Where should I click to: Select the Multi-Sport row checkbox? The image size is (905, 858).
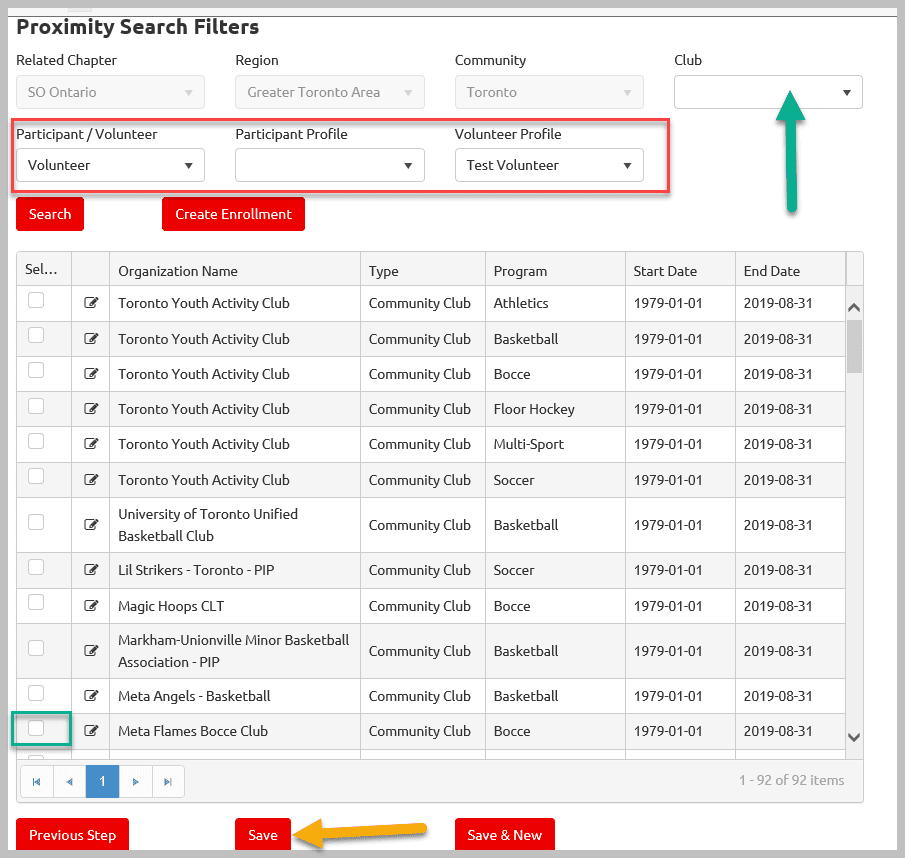pyautogui.click(x=36, y=441)
